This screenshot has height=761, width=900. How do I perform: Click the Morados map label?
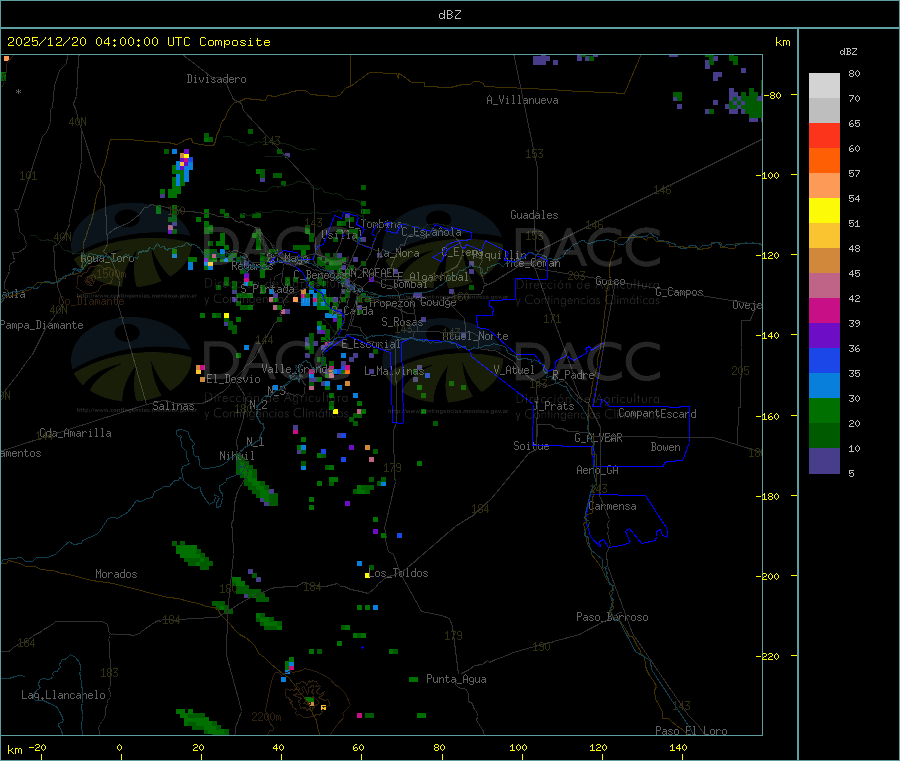pos(116,574)
